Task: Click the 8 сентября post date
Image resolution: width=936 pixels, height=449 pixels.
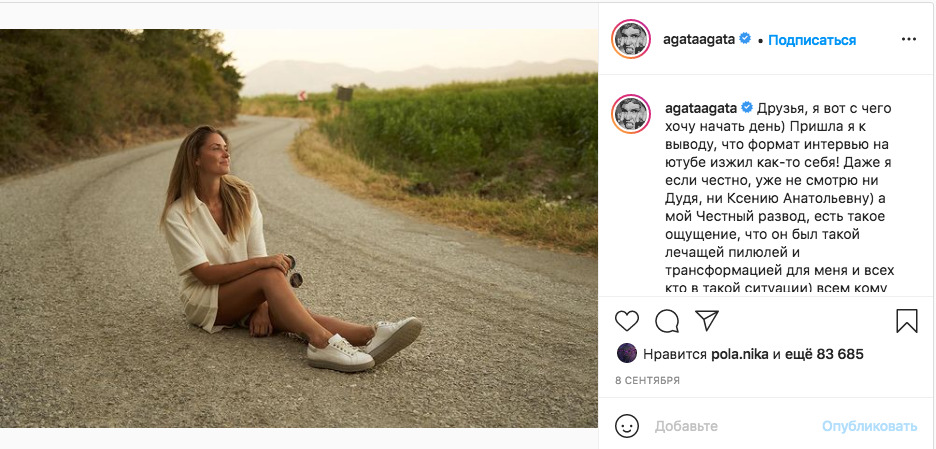Action: [x=647, y=381]
